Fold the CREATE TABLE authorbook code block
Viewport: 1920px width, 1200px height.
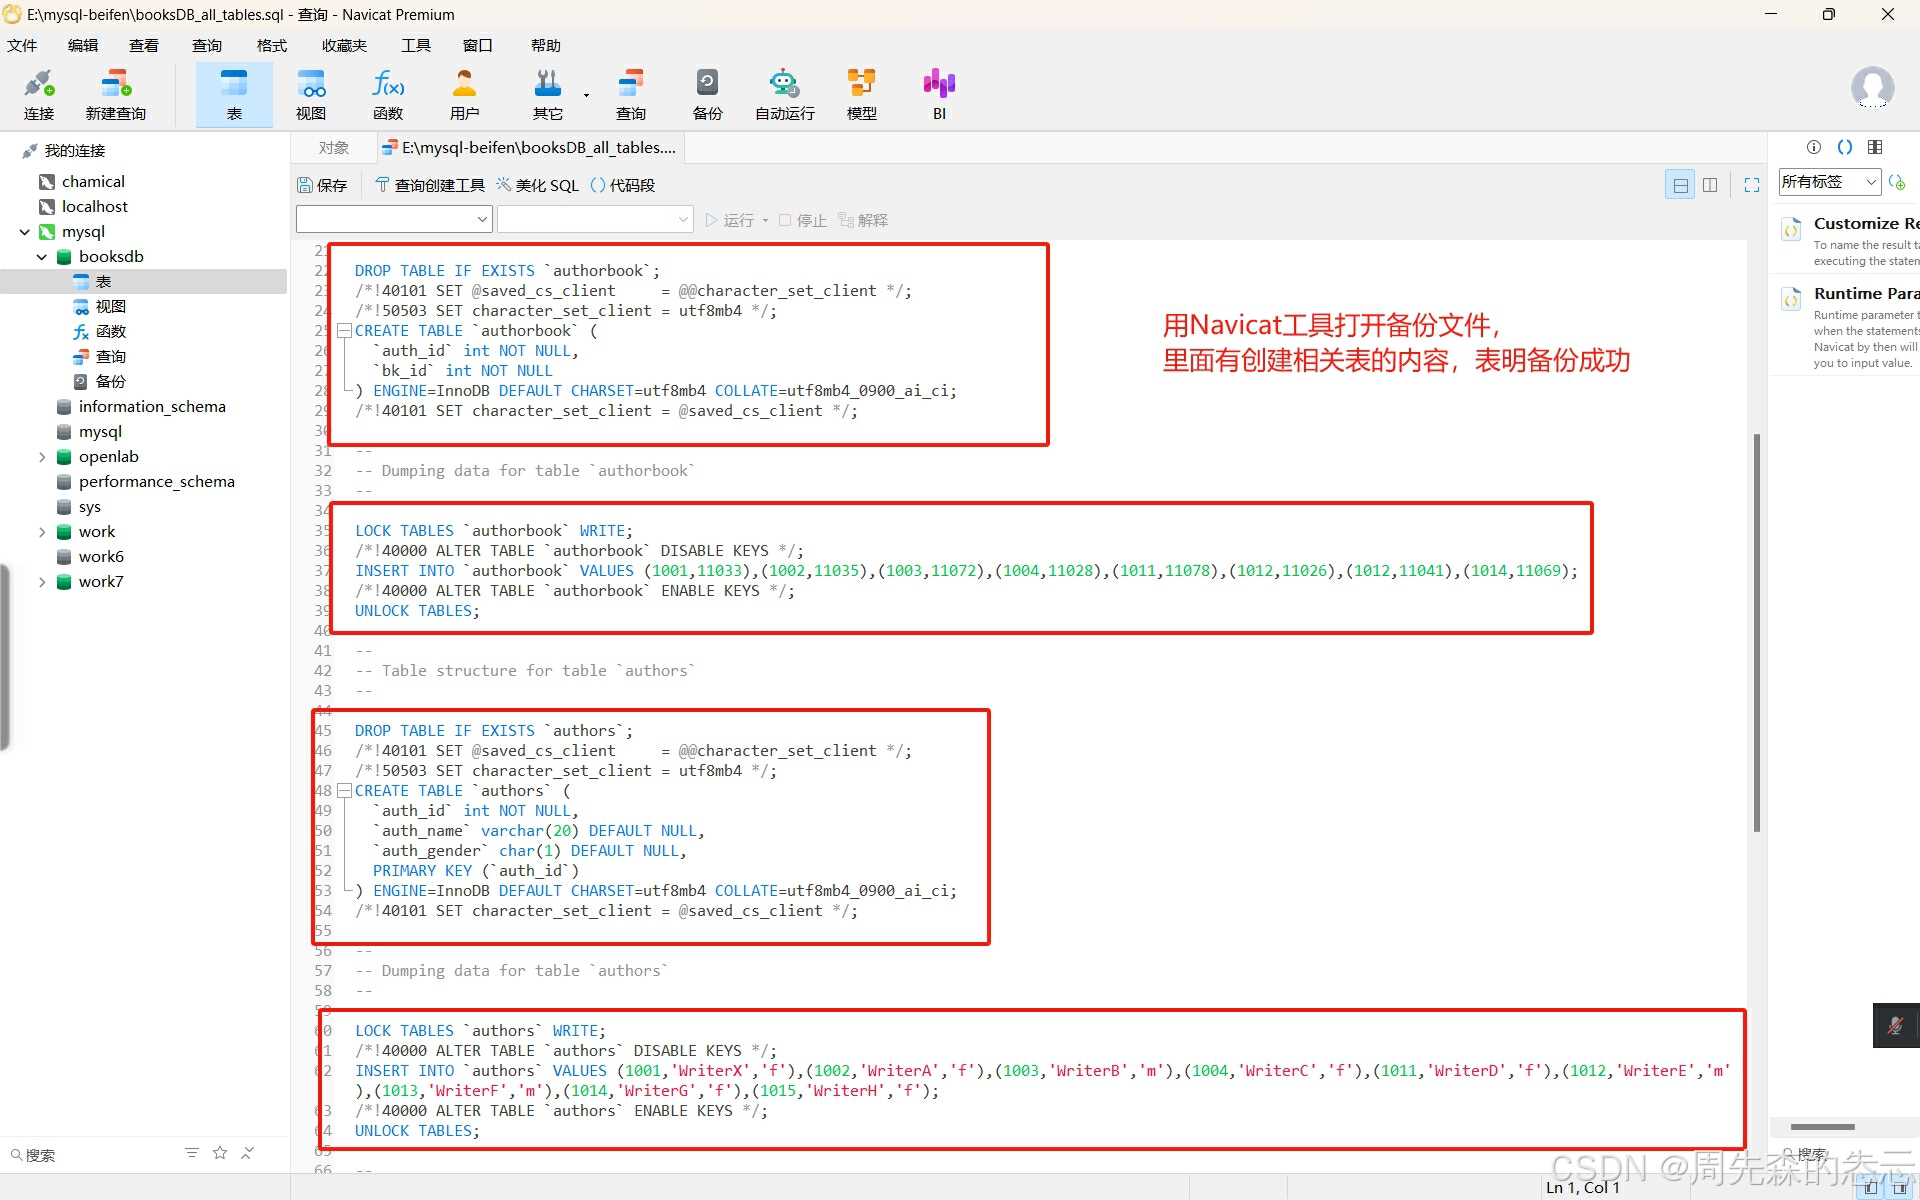click(x=344, y=331)
